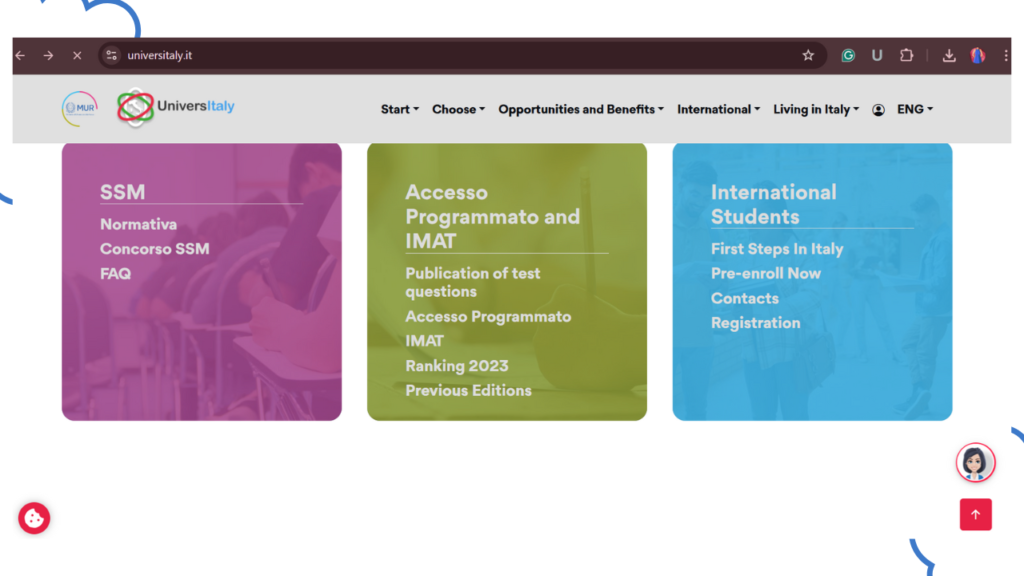Expand the Choose dropdown menu
The image size is (1024, 576).
tap(458, 110)
